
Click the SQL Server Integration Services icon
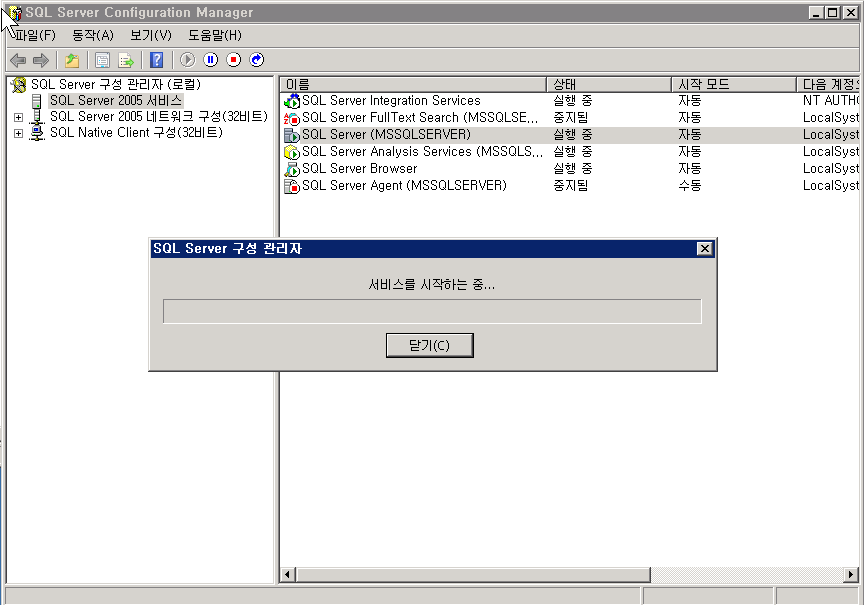click(291, 101)
